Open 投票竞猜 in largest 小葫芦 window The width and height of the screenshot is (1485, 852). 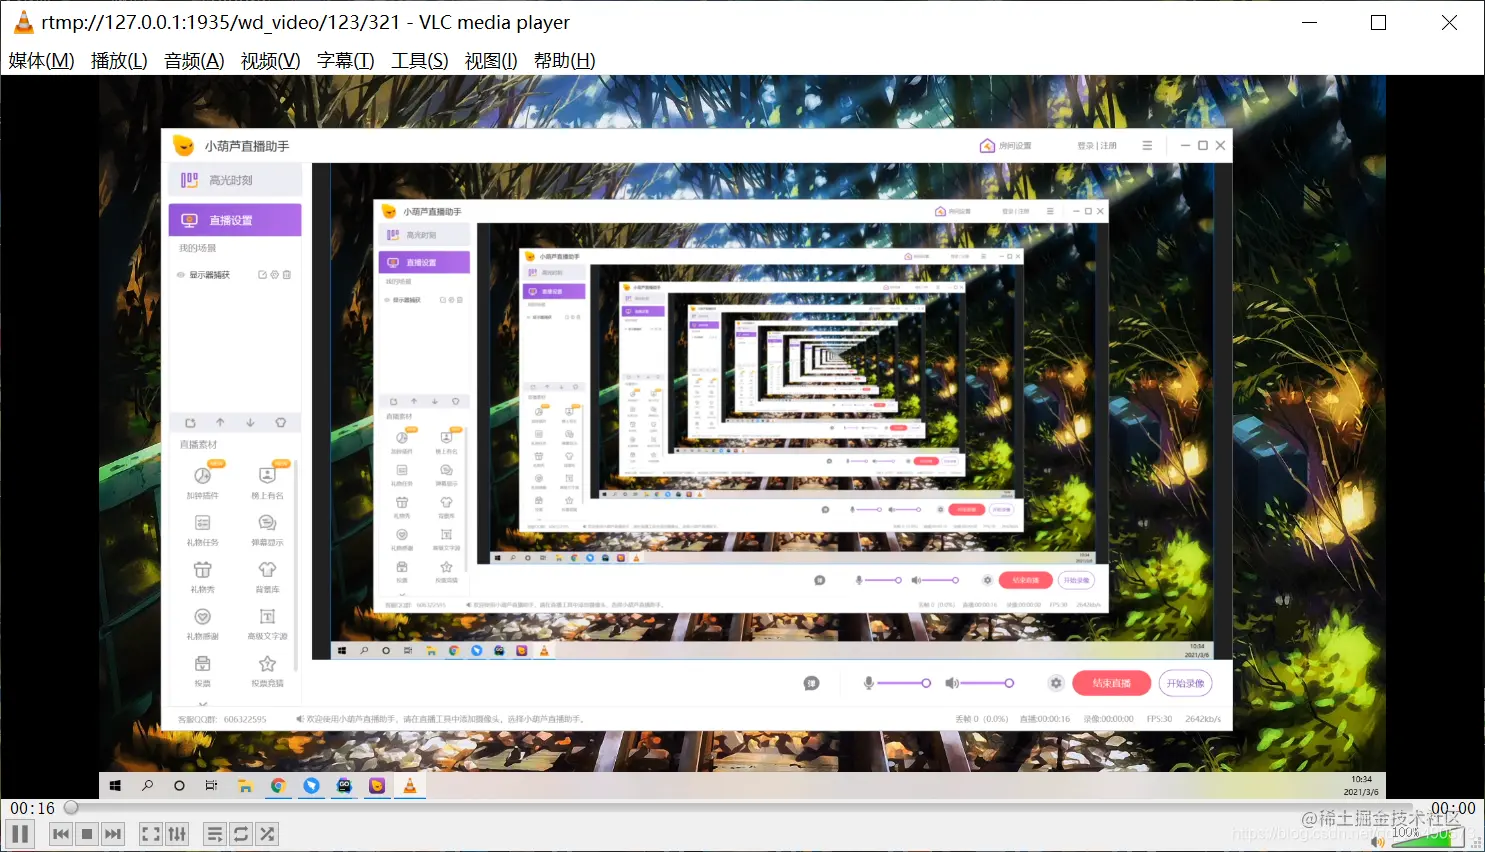click(x=267, y=670)
